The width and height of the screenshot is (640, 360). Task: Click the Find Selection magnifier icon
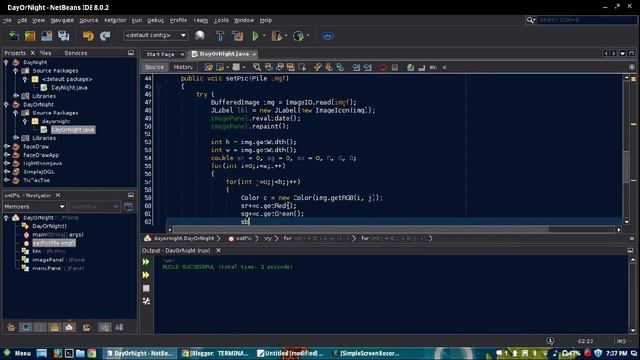257,67
